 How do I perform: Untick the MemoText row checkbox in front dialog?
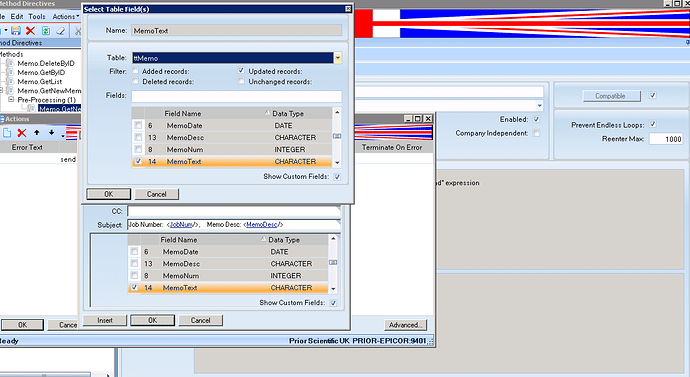click(x=139, y=161)
